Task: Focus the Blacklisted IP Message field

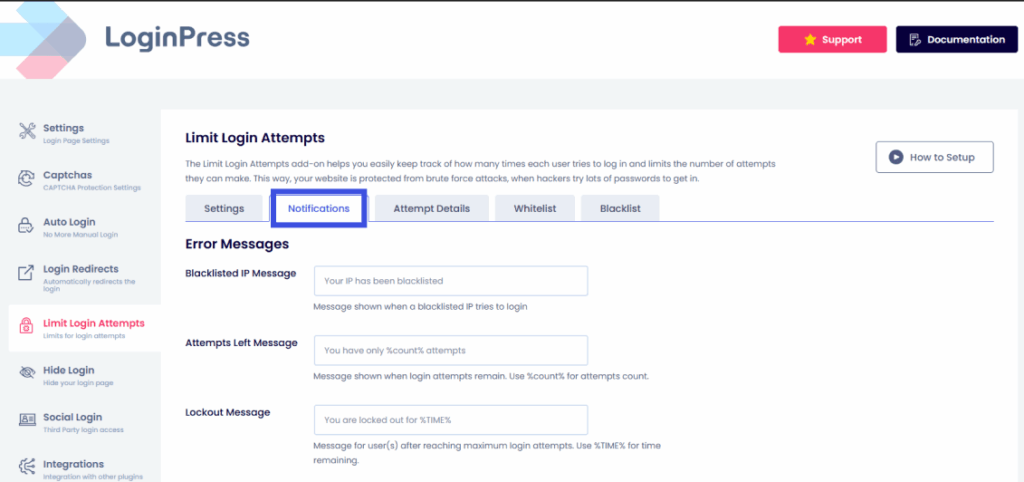Action: (450, 281)
